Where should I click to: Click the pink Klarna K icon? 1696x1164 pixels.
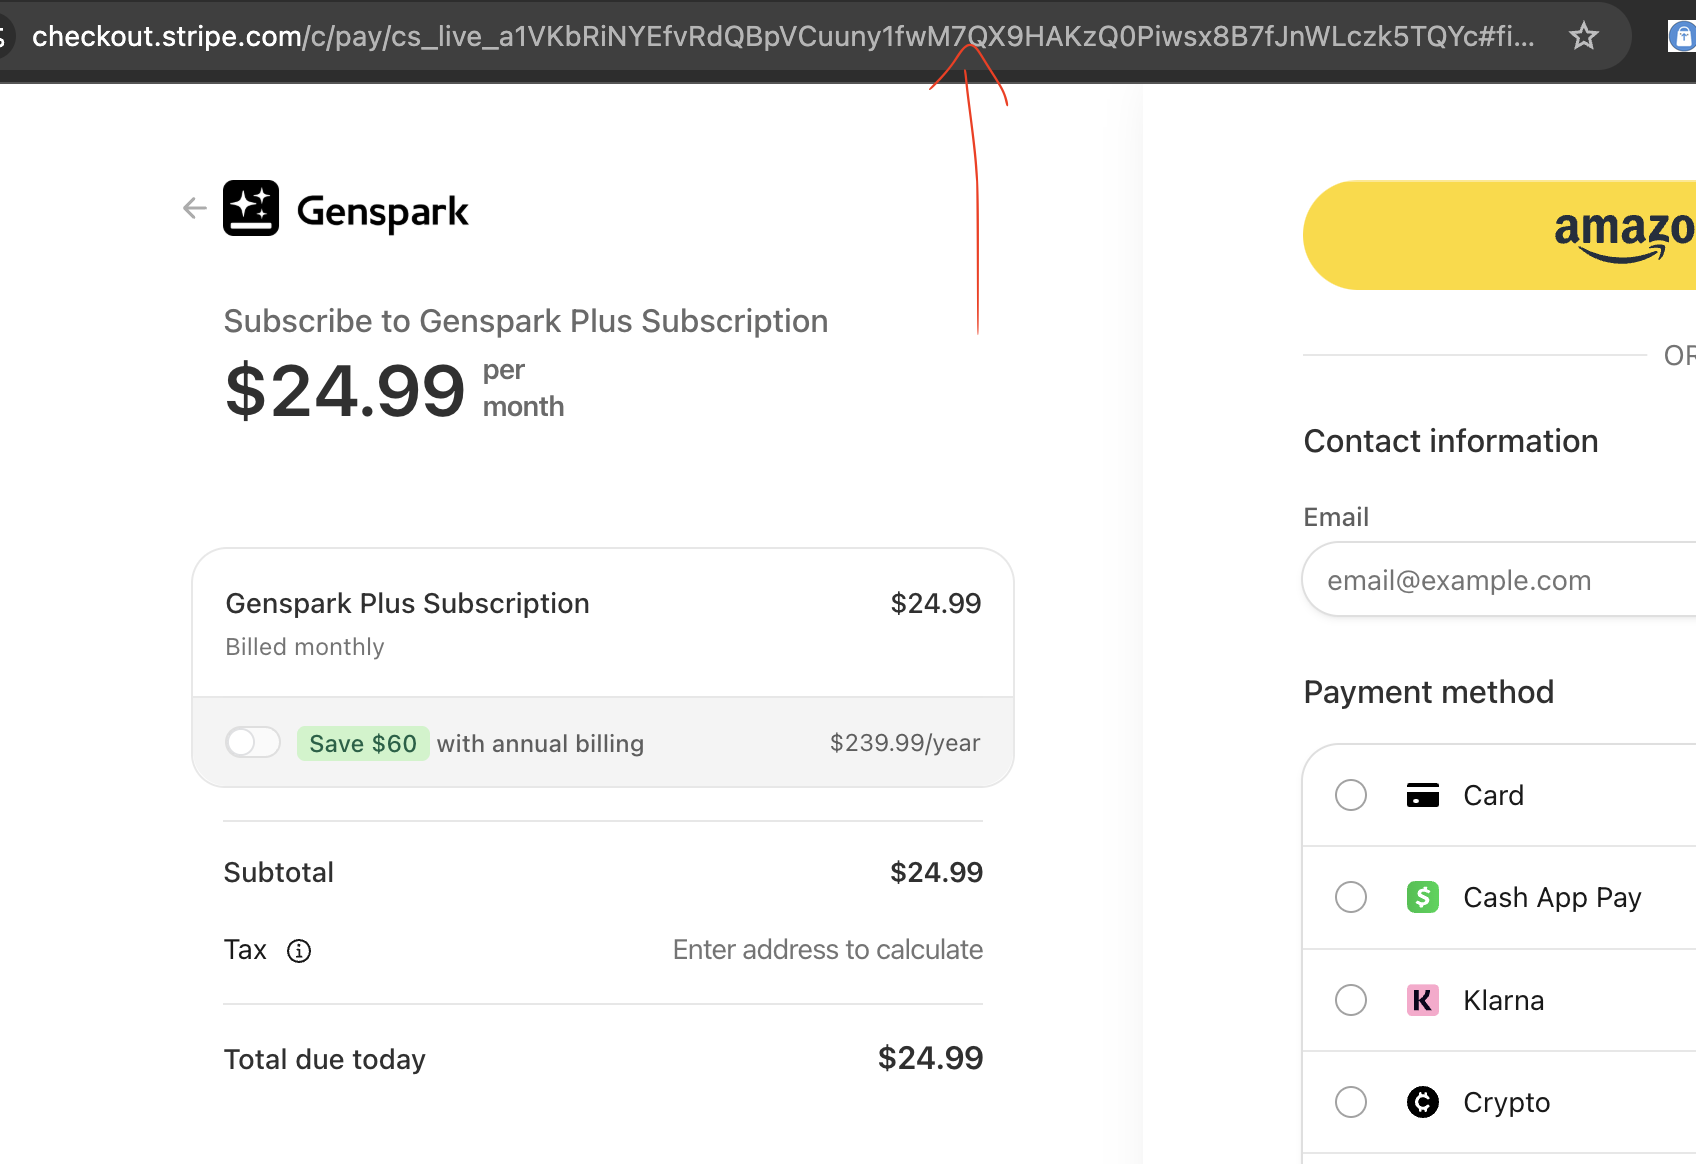point(1422,1000)
